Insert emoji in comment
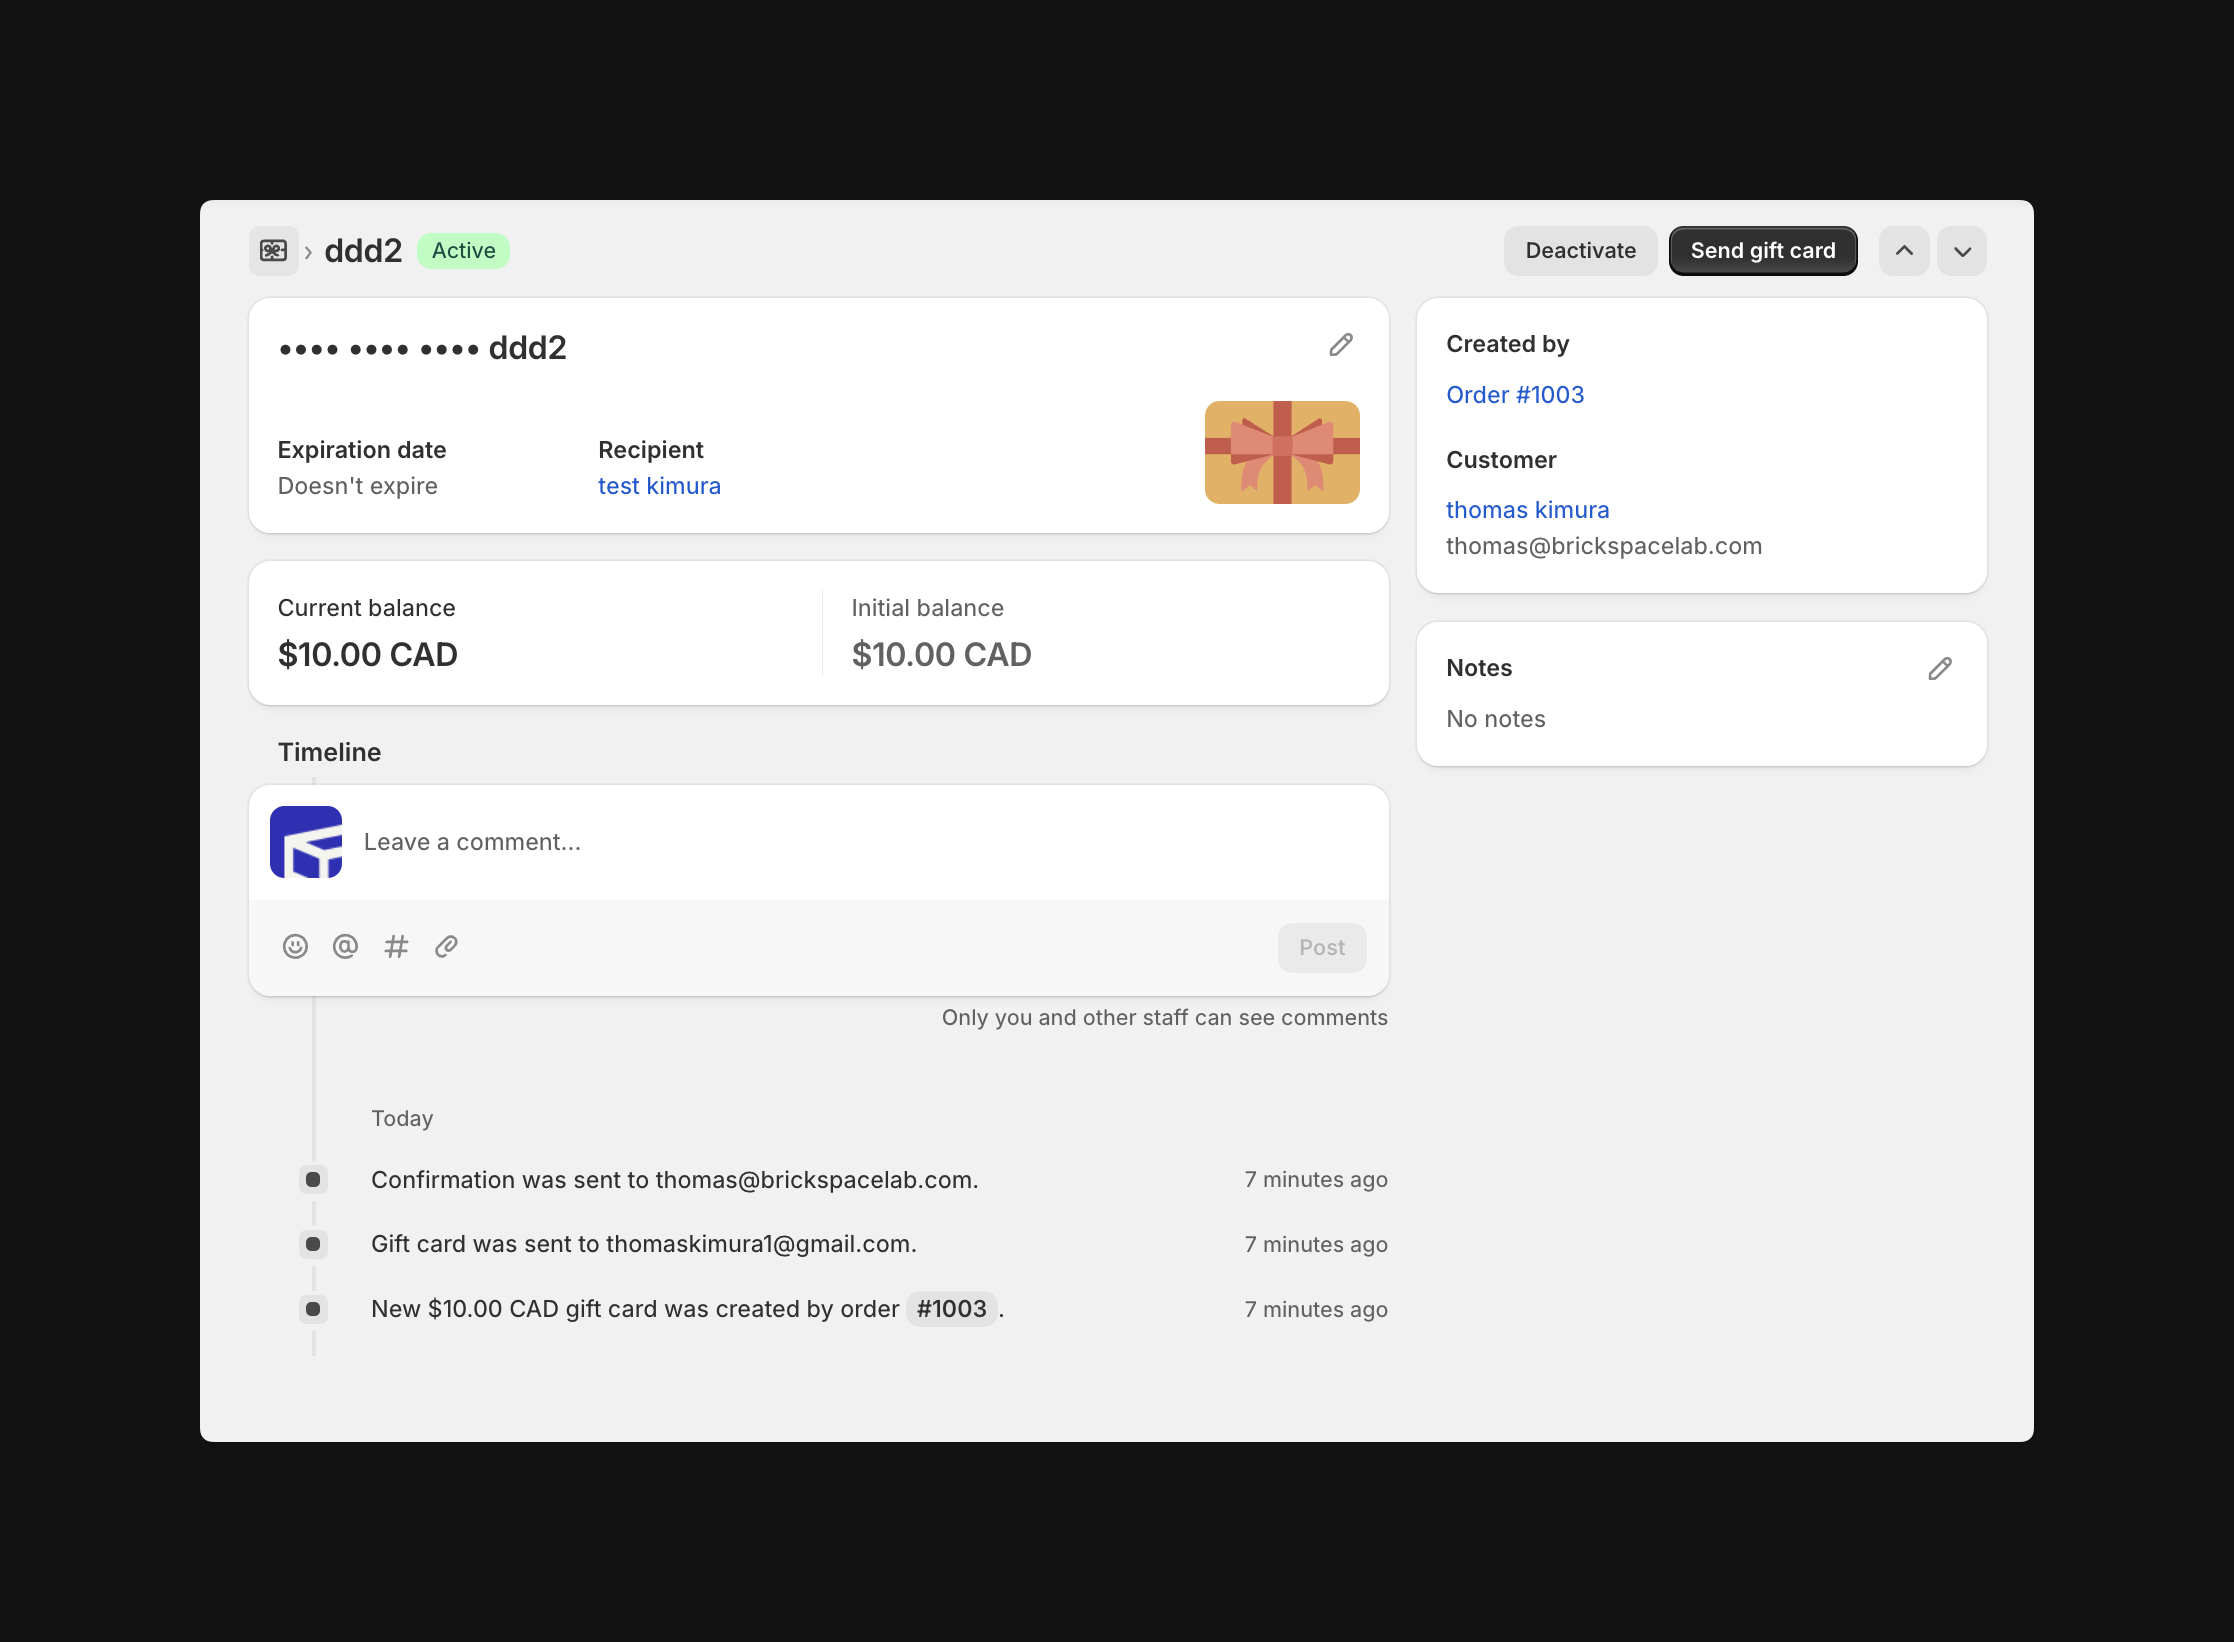Image resolution: width=2234 pixels, height=1642 pixels. (295, 946)
